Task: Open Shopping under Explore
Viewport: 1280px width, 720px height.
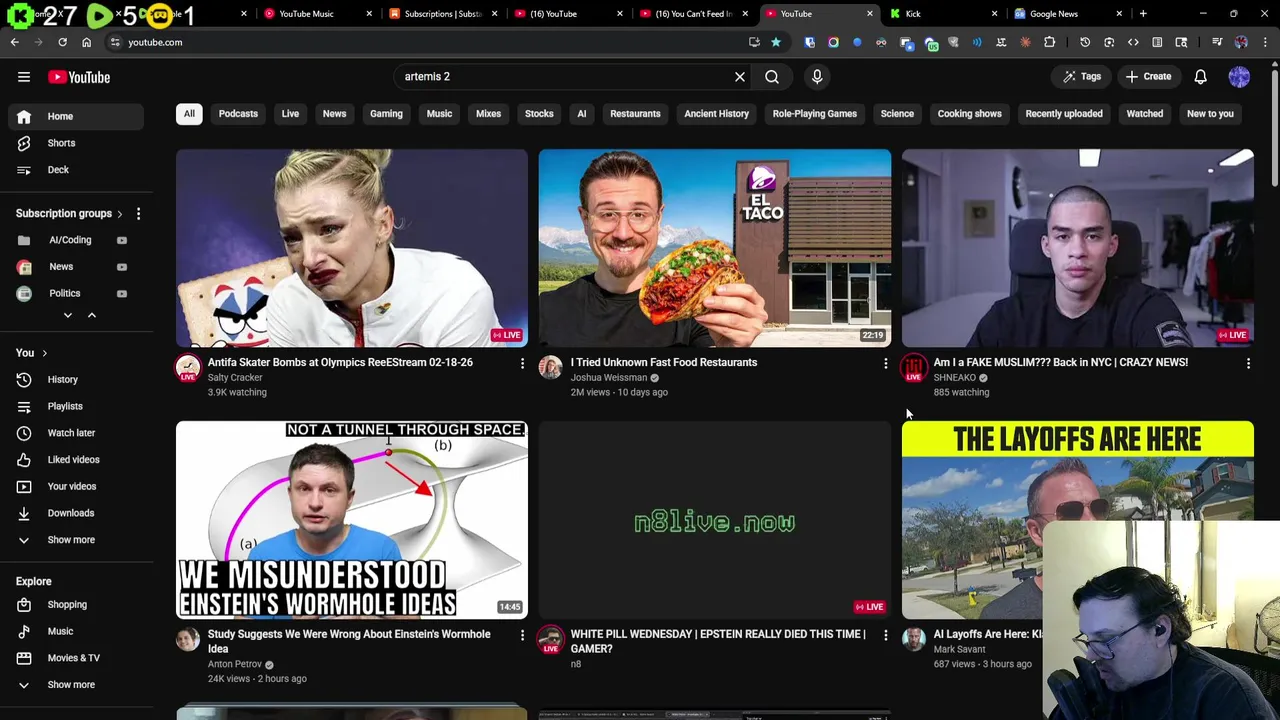Action: pos(76,605)
